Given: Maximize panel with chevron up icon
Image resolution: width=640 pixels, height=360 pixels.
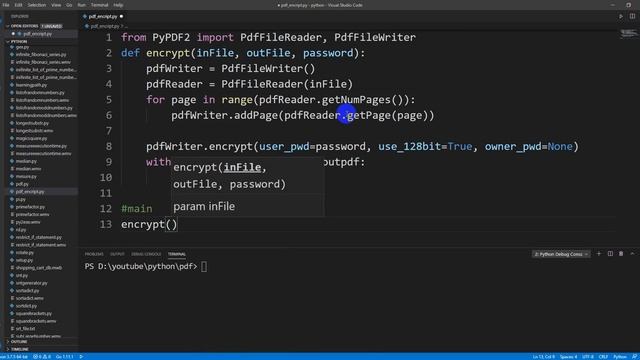Looking at the screenshot, I should coord(632,254).
